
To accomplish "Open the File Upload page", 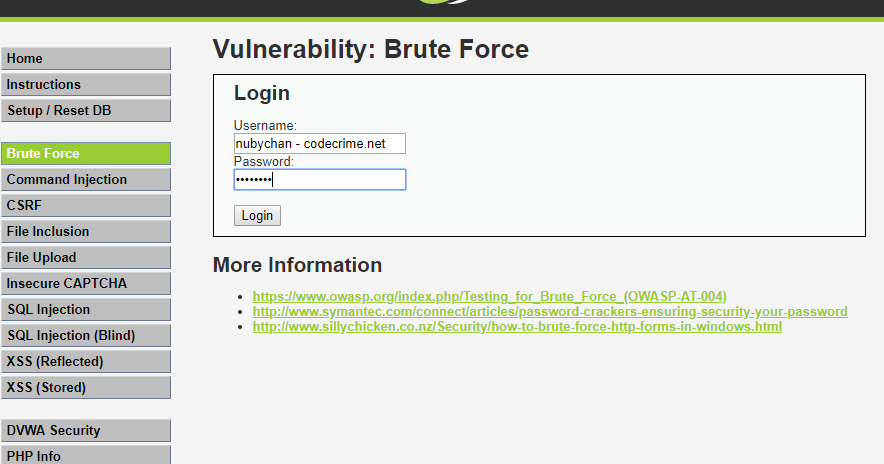I will pos(86,257).
